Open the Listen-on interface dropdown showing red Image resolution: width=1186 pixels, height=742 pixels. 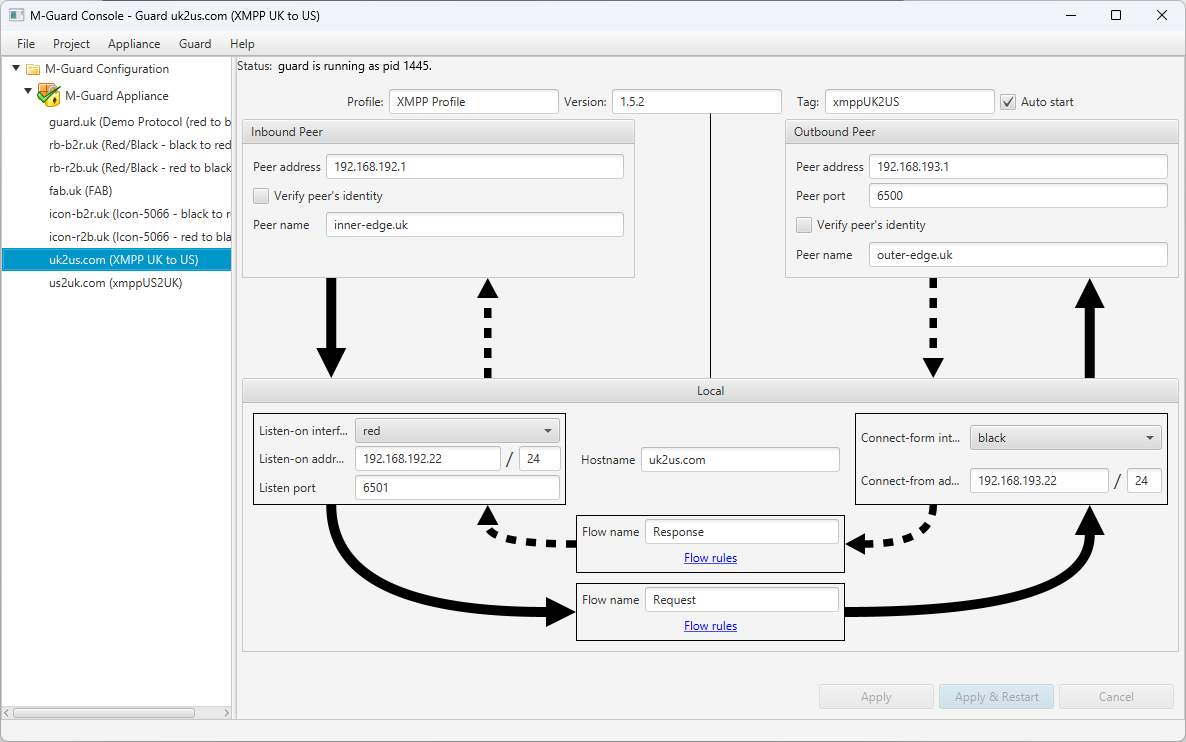coord(457,431)
